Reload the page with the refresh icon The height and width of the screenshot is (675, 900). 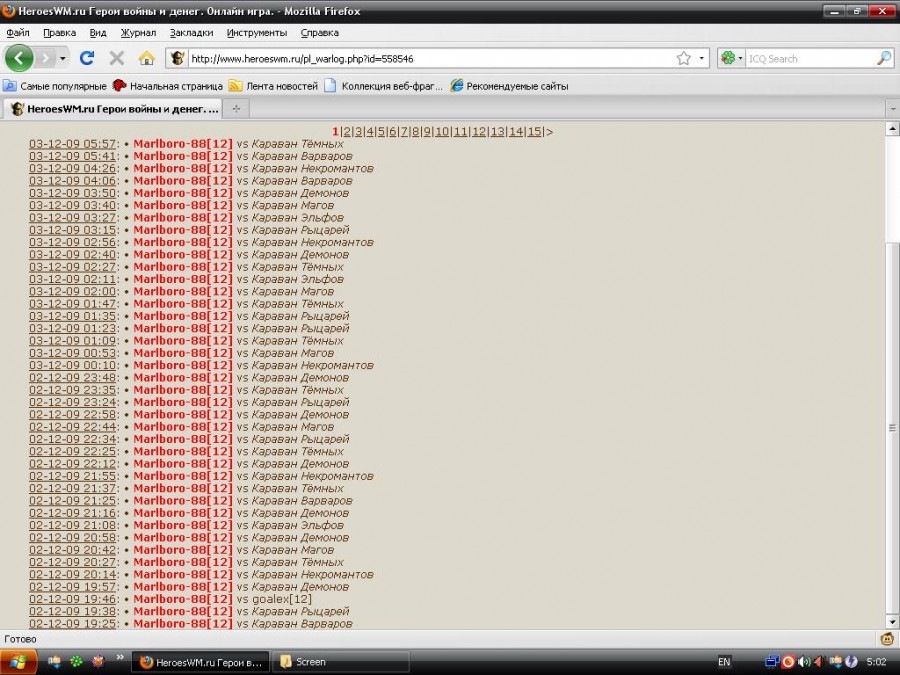(x=87, y=58)
